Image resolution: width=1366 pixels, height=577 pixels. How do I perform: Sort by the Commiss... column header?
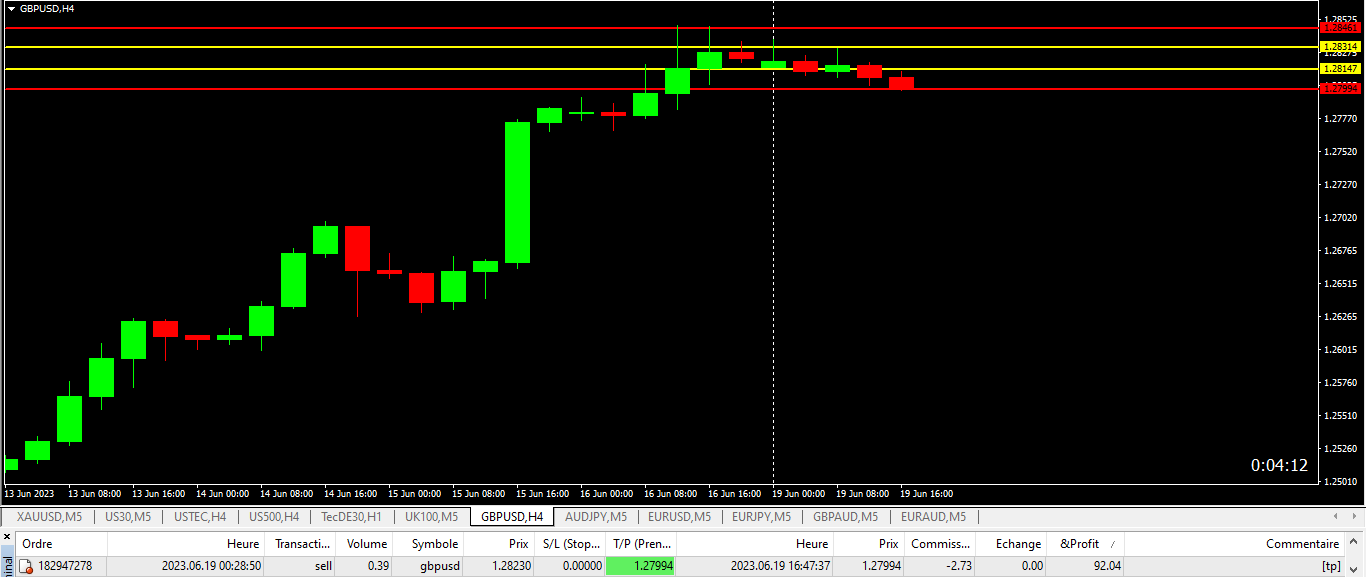coord(940,544)
